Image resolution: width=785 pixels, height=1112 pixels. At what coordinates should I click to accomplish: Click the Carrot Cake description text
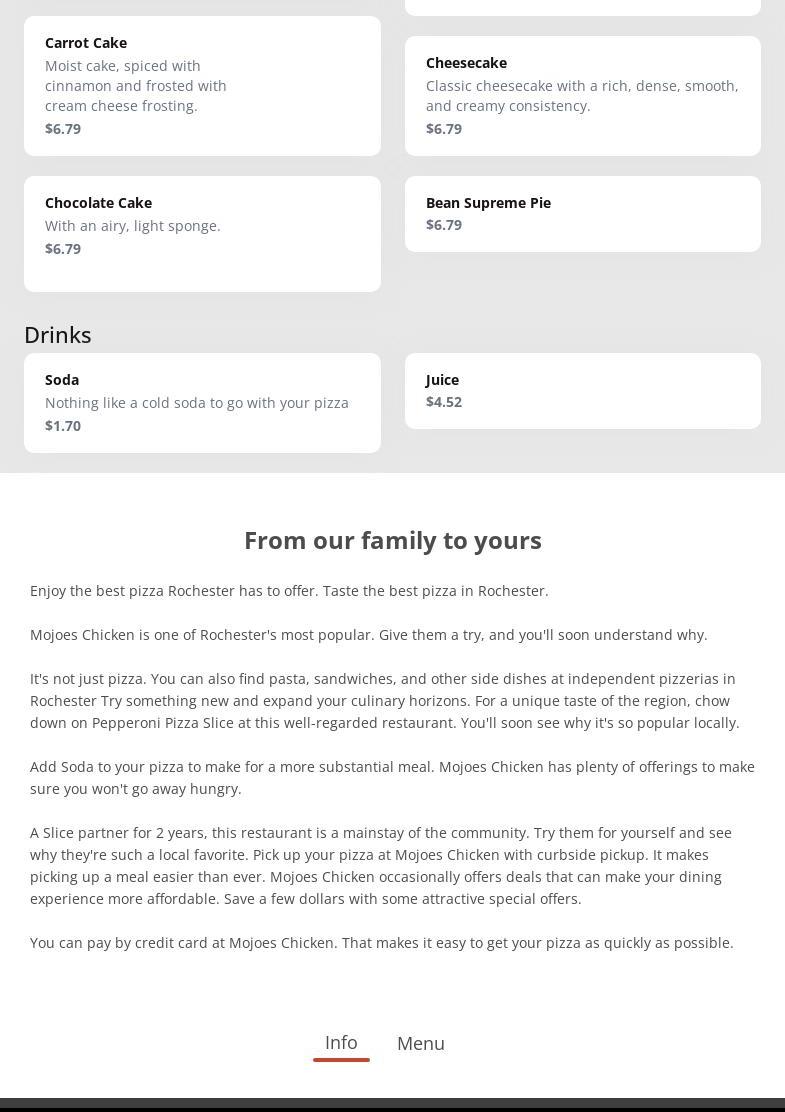click(136, 86)
